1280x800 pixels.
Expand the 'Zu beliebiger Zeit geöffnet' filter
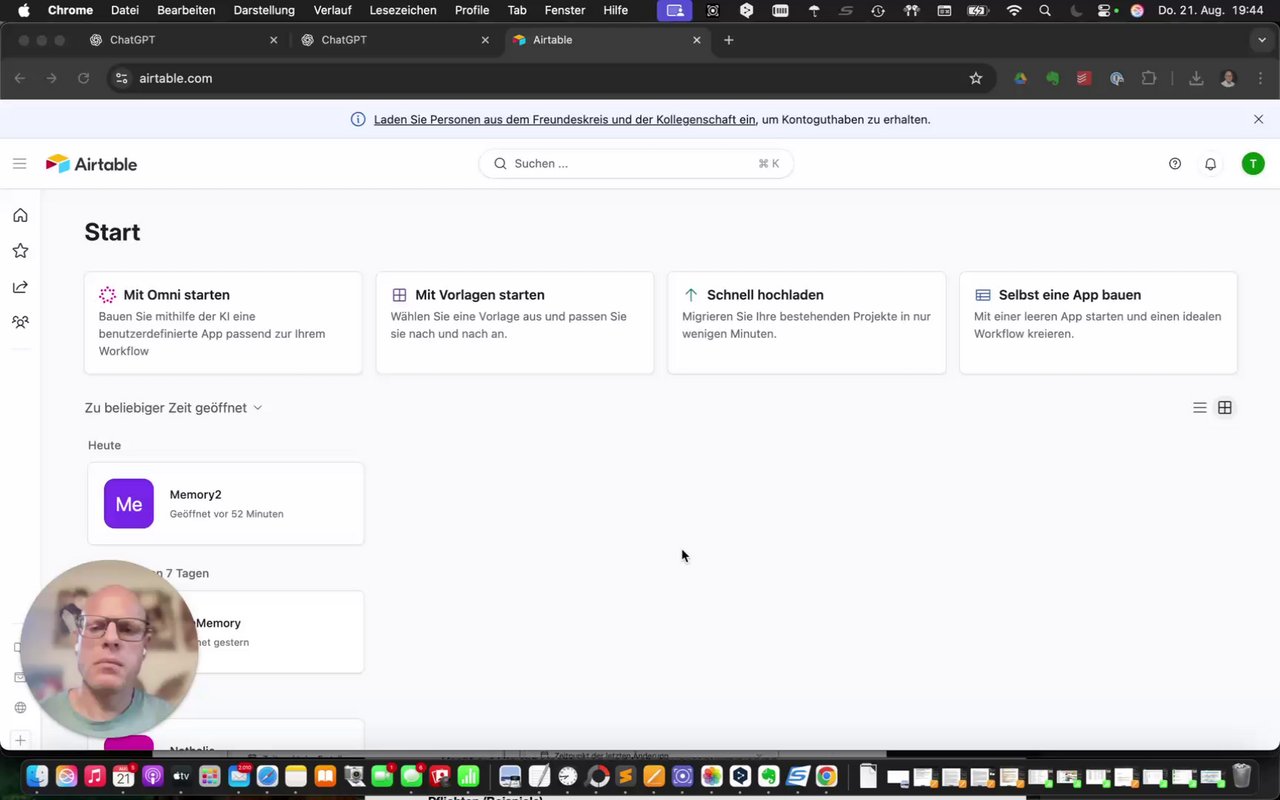(173, 407)
